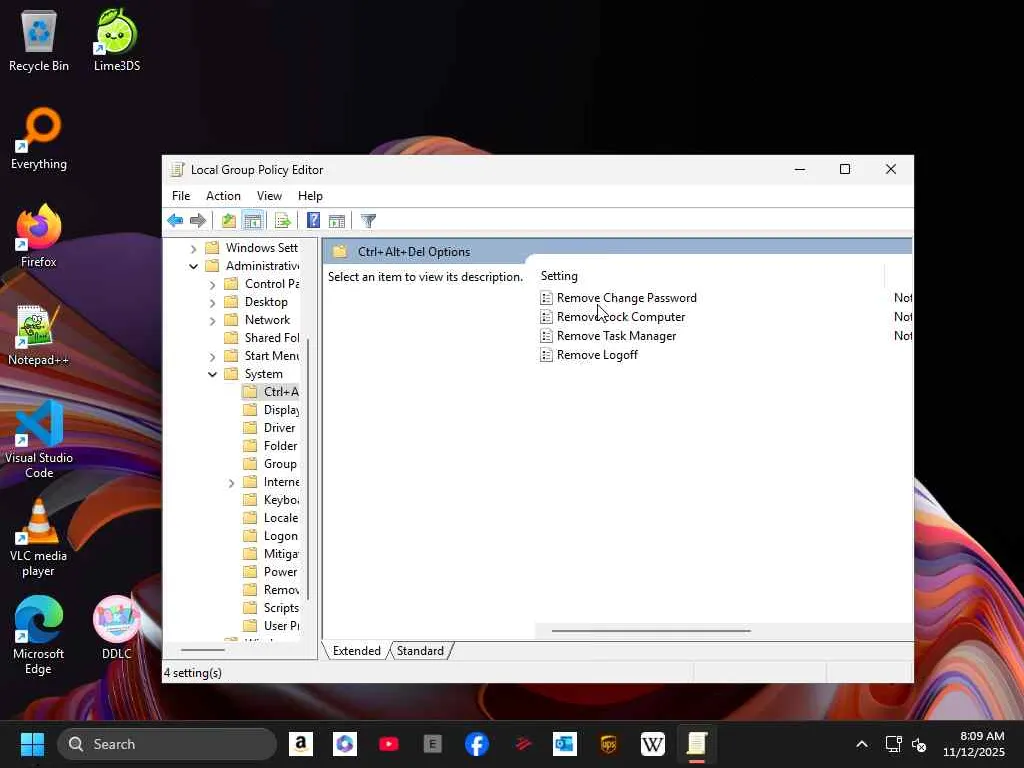This screenshot has width=1024, height=768.
Task: Select the Logon folder in tree
Action: (270, 536)
